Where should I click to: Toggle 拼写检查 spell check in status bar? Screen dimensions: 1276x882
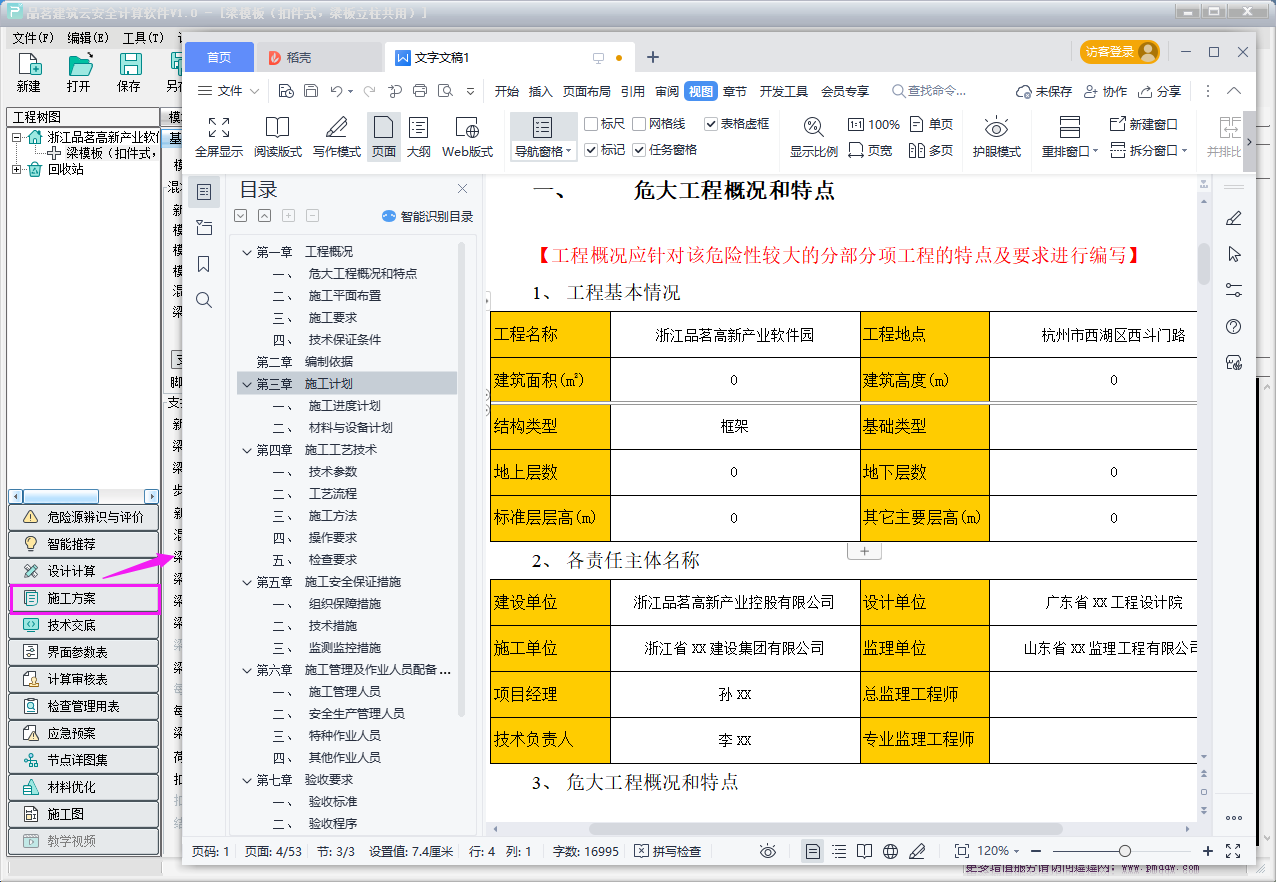(667, 851)
